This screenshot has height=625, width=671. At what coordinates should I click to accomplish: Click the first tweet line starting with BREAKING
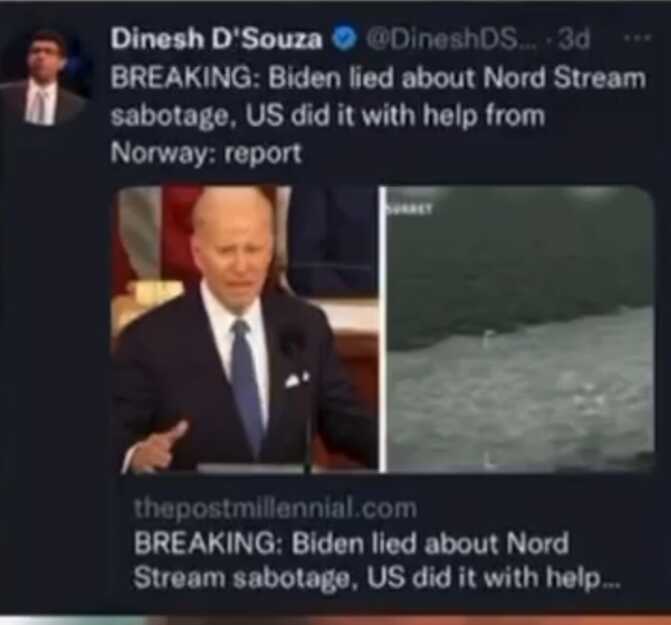(x=378, y=79)
